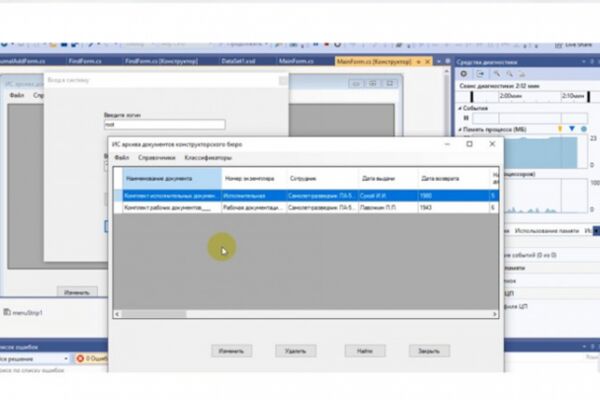Open the Классификаторы menu
This screenshot has width=600, height=400.
tap(208, 158)
